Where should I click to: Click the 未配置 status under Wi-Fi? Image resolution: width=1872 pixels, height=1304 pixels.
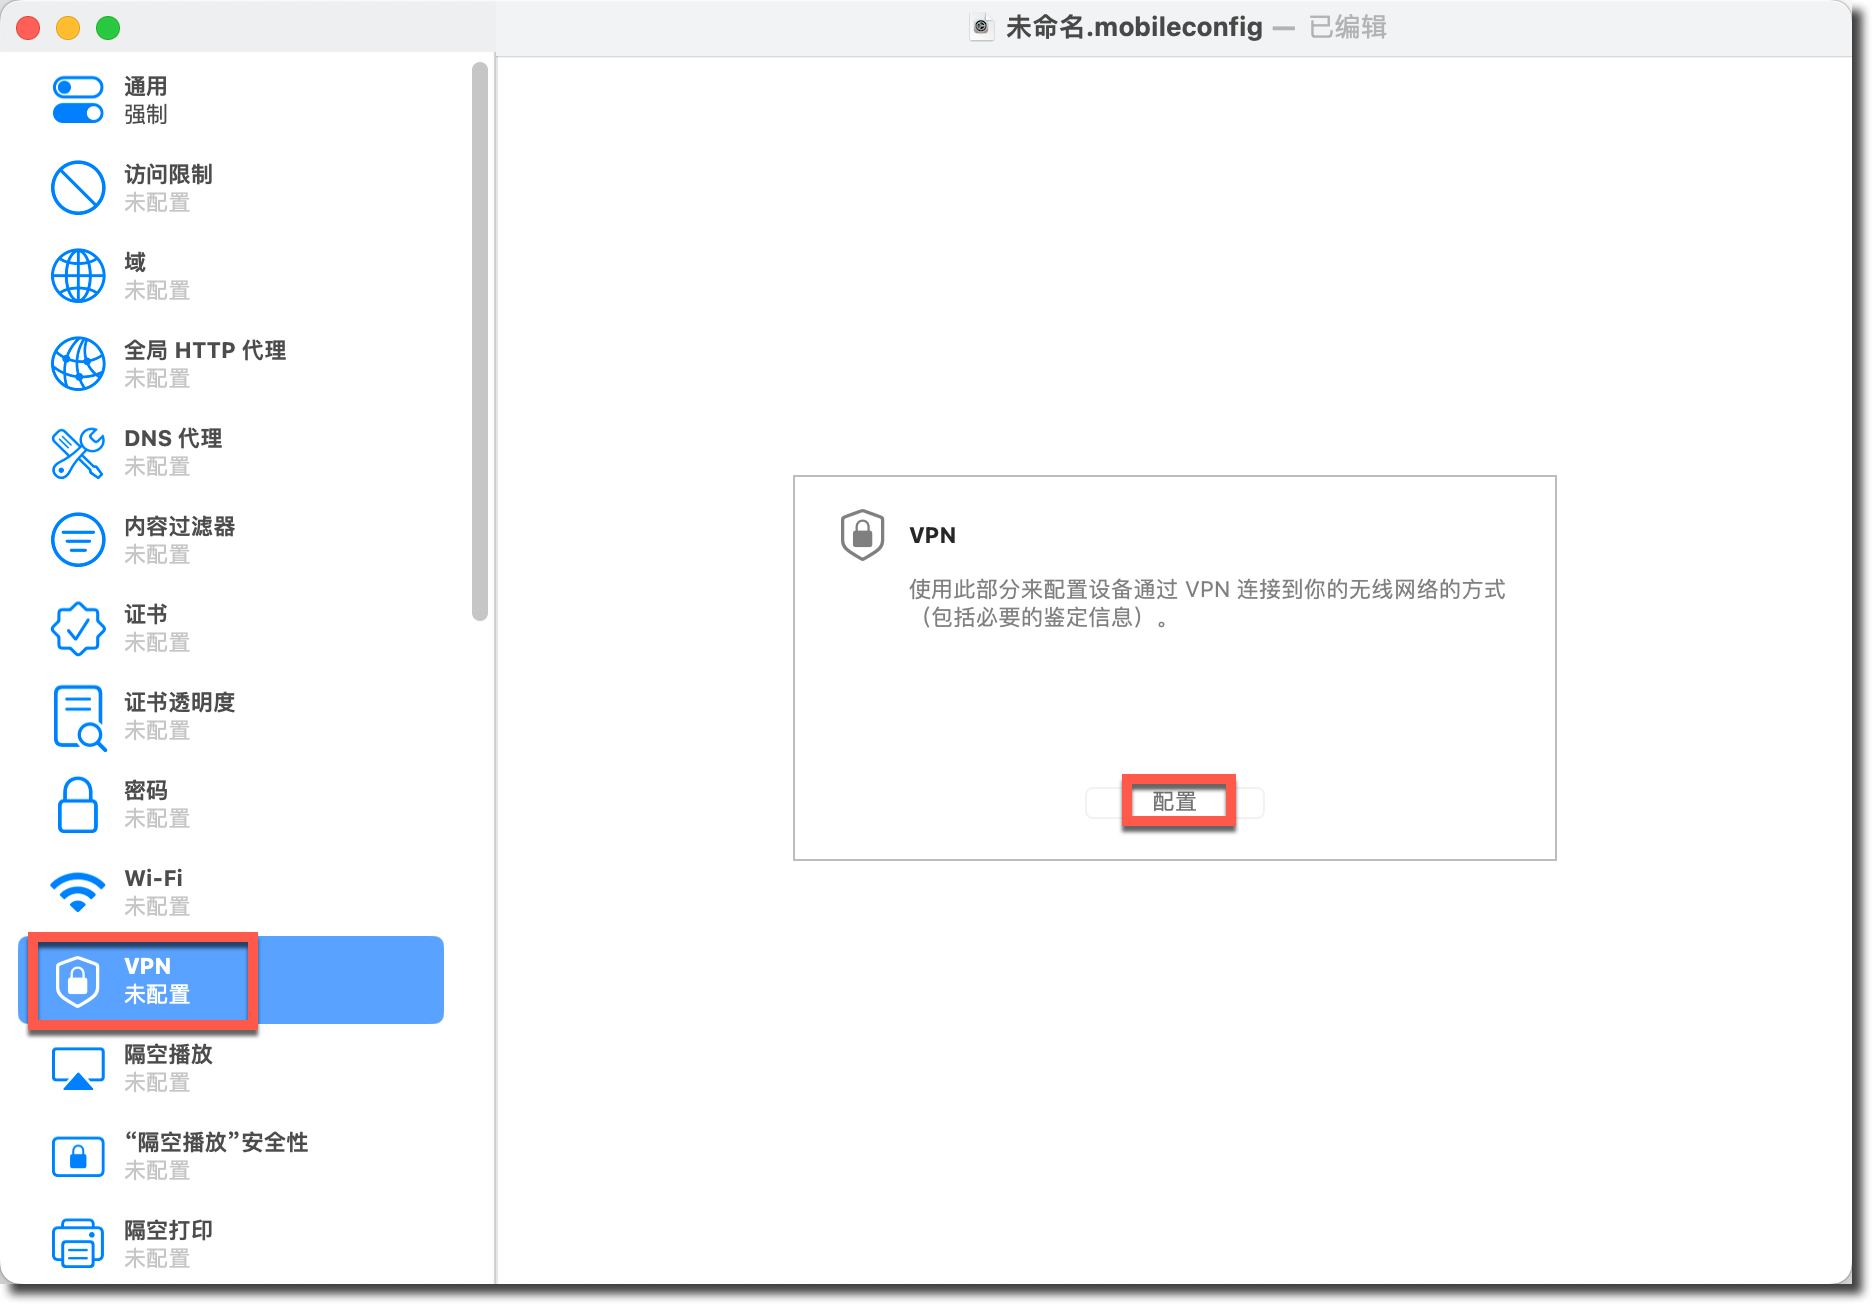[x=157, y=906]
